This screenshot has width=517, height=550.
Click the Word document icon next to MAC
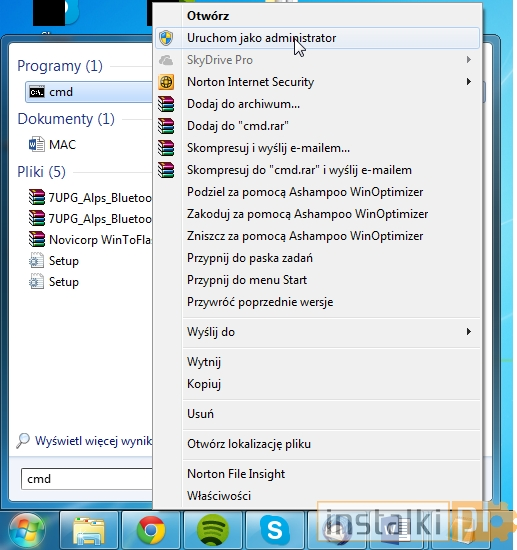[x=36, y=145]
